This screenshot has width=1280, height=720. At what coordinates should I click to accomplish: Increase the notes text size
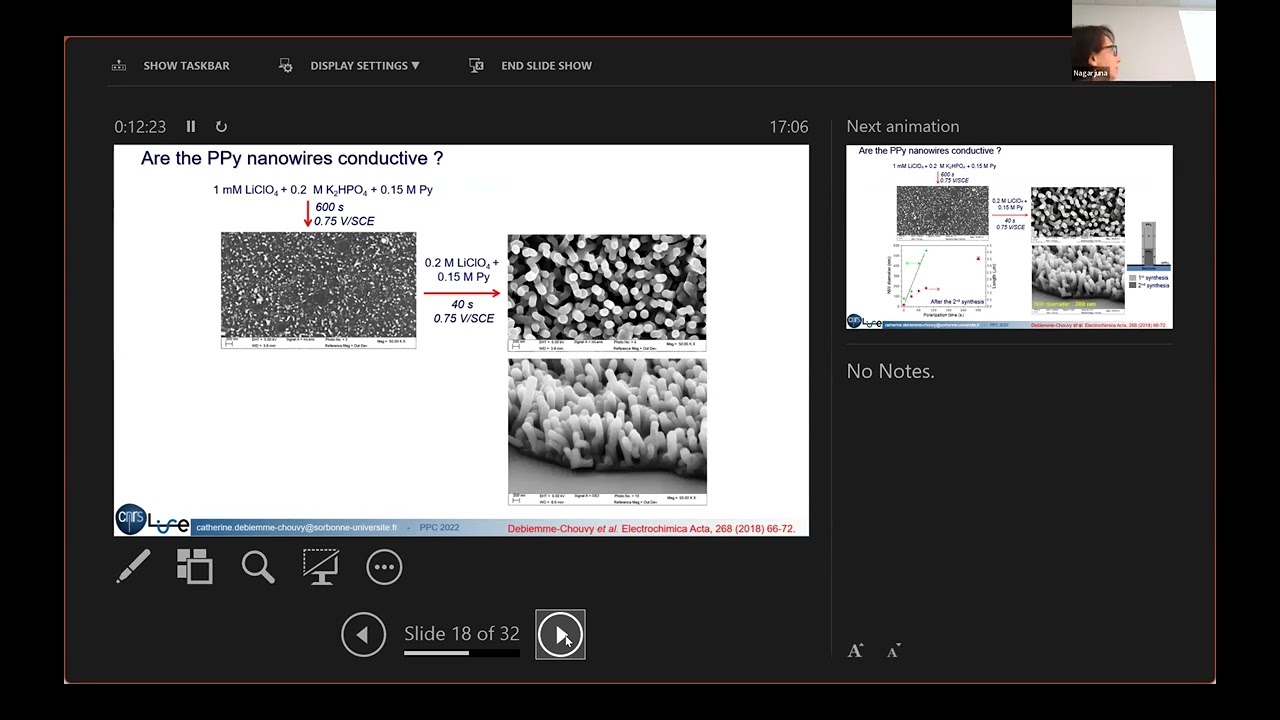tap(856, 651)
